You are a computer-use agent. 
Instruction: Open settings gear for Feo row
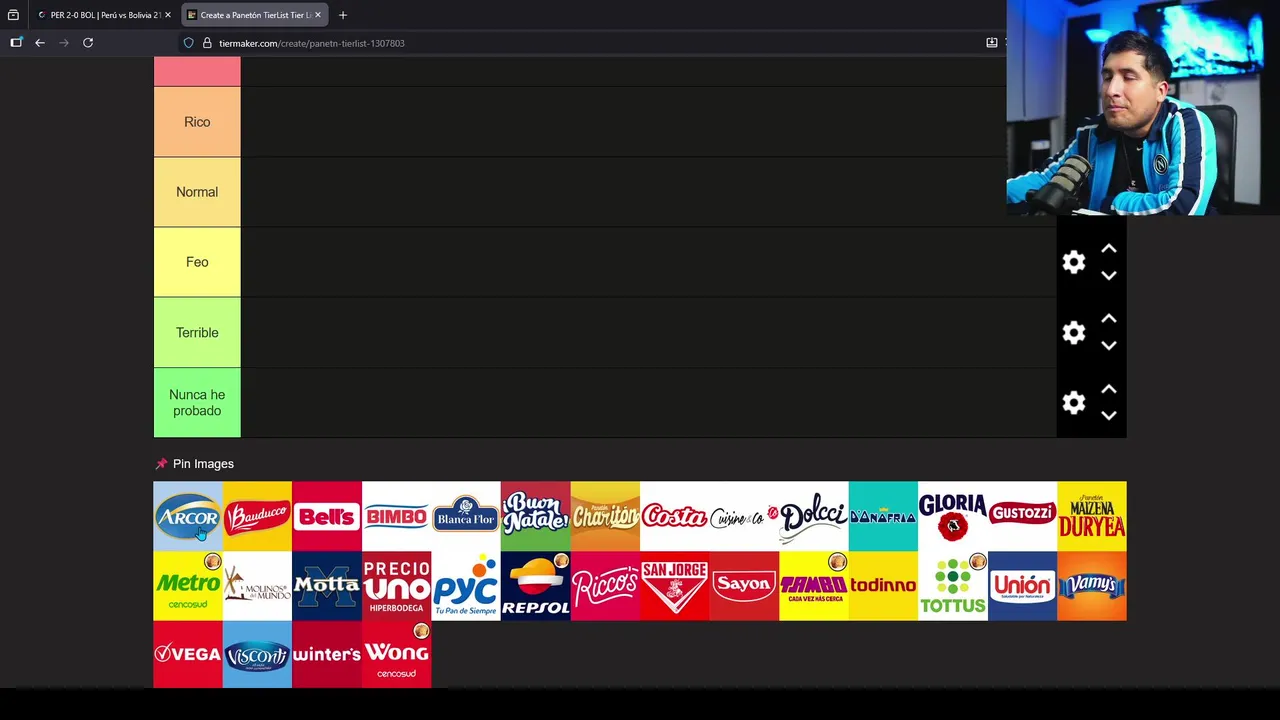tap(1074, 262)
